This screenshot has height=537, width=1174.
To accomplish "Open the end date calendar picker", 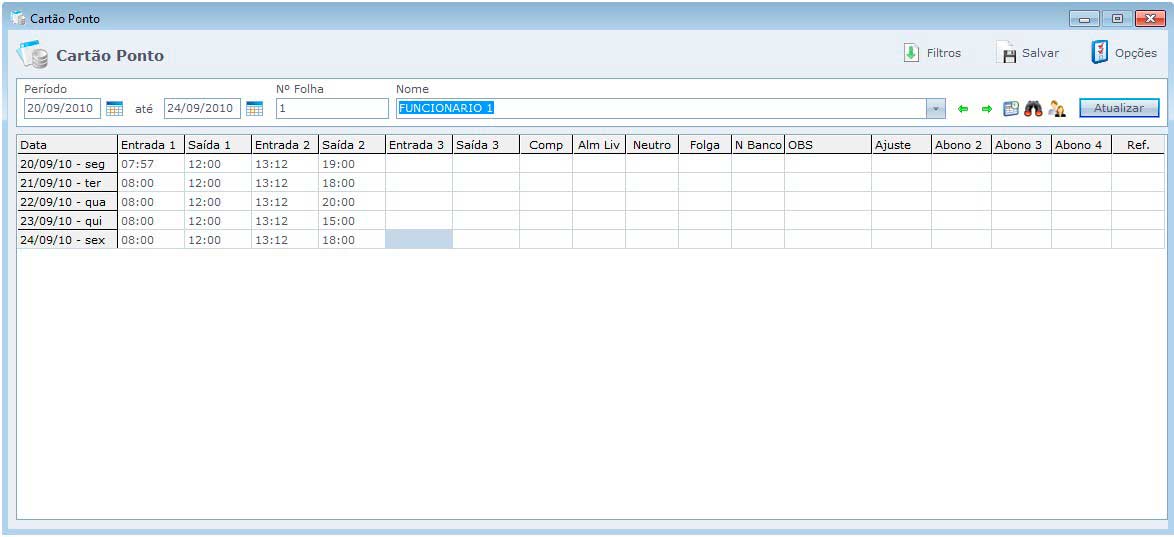I will pyautogui.click(x=254, y=108).
